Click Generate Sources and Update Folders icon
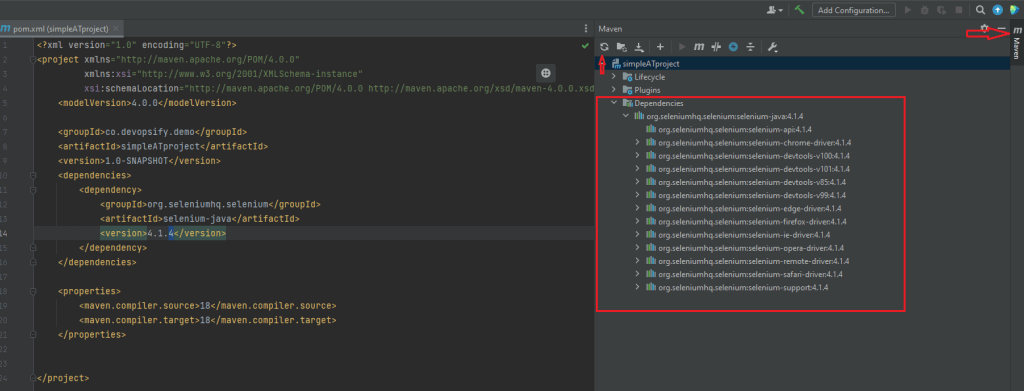The image size is (1024, 391). pyautogui.click(x=622, y=46)
